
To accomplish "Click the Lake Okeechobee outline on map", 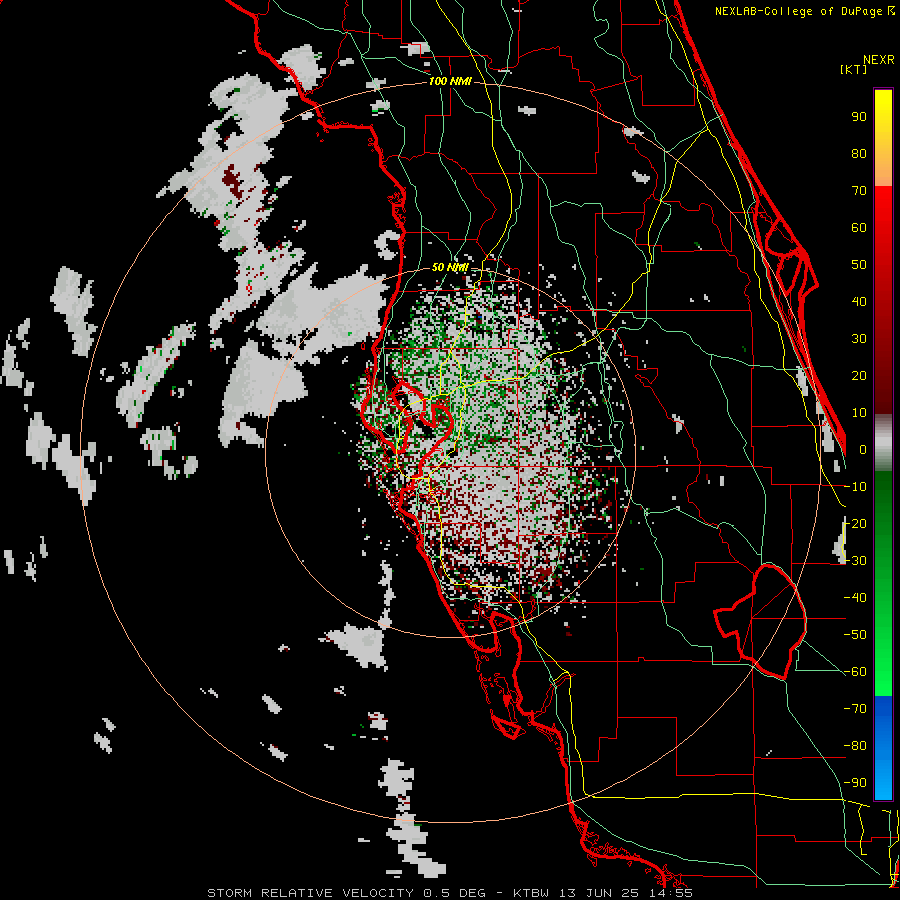I will (x=761, y=621).
